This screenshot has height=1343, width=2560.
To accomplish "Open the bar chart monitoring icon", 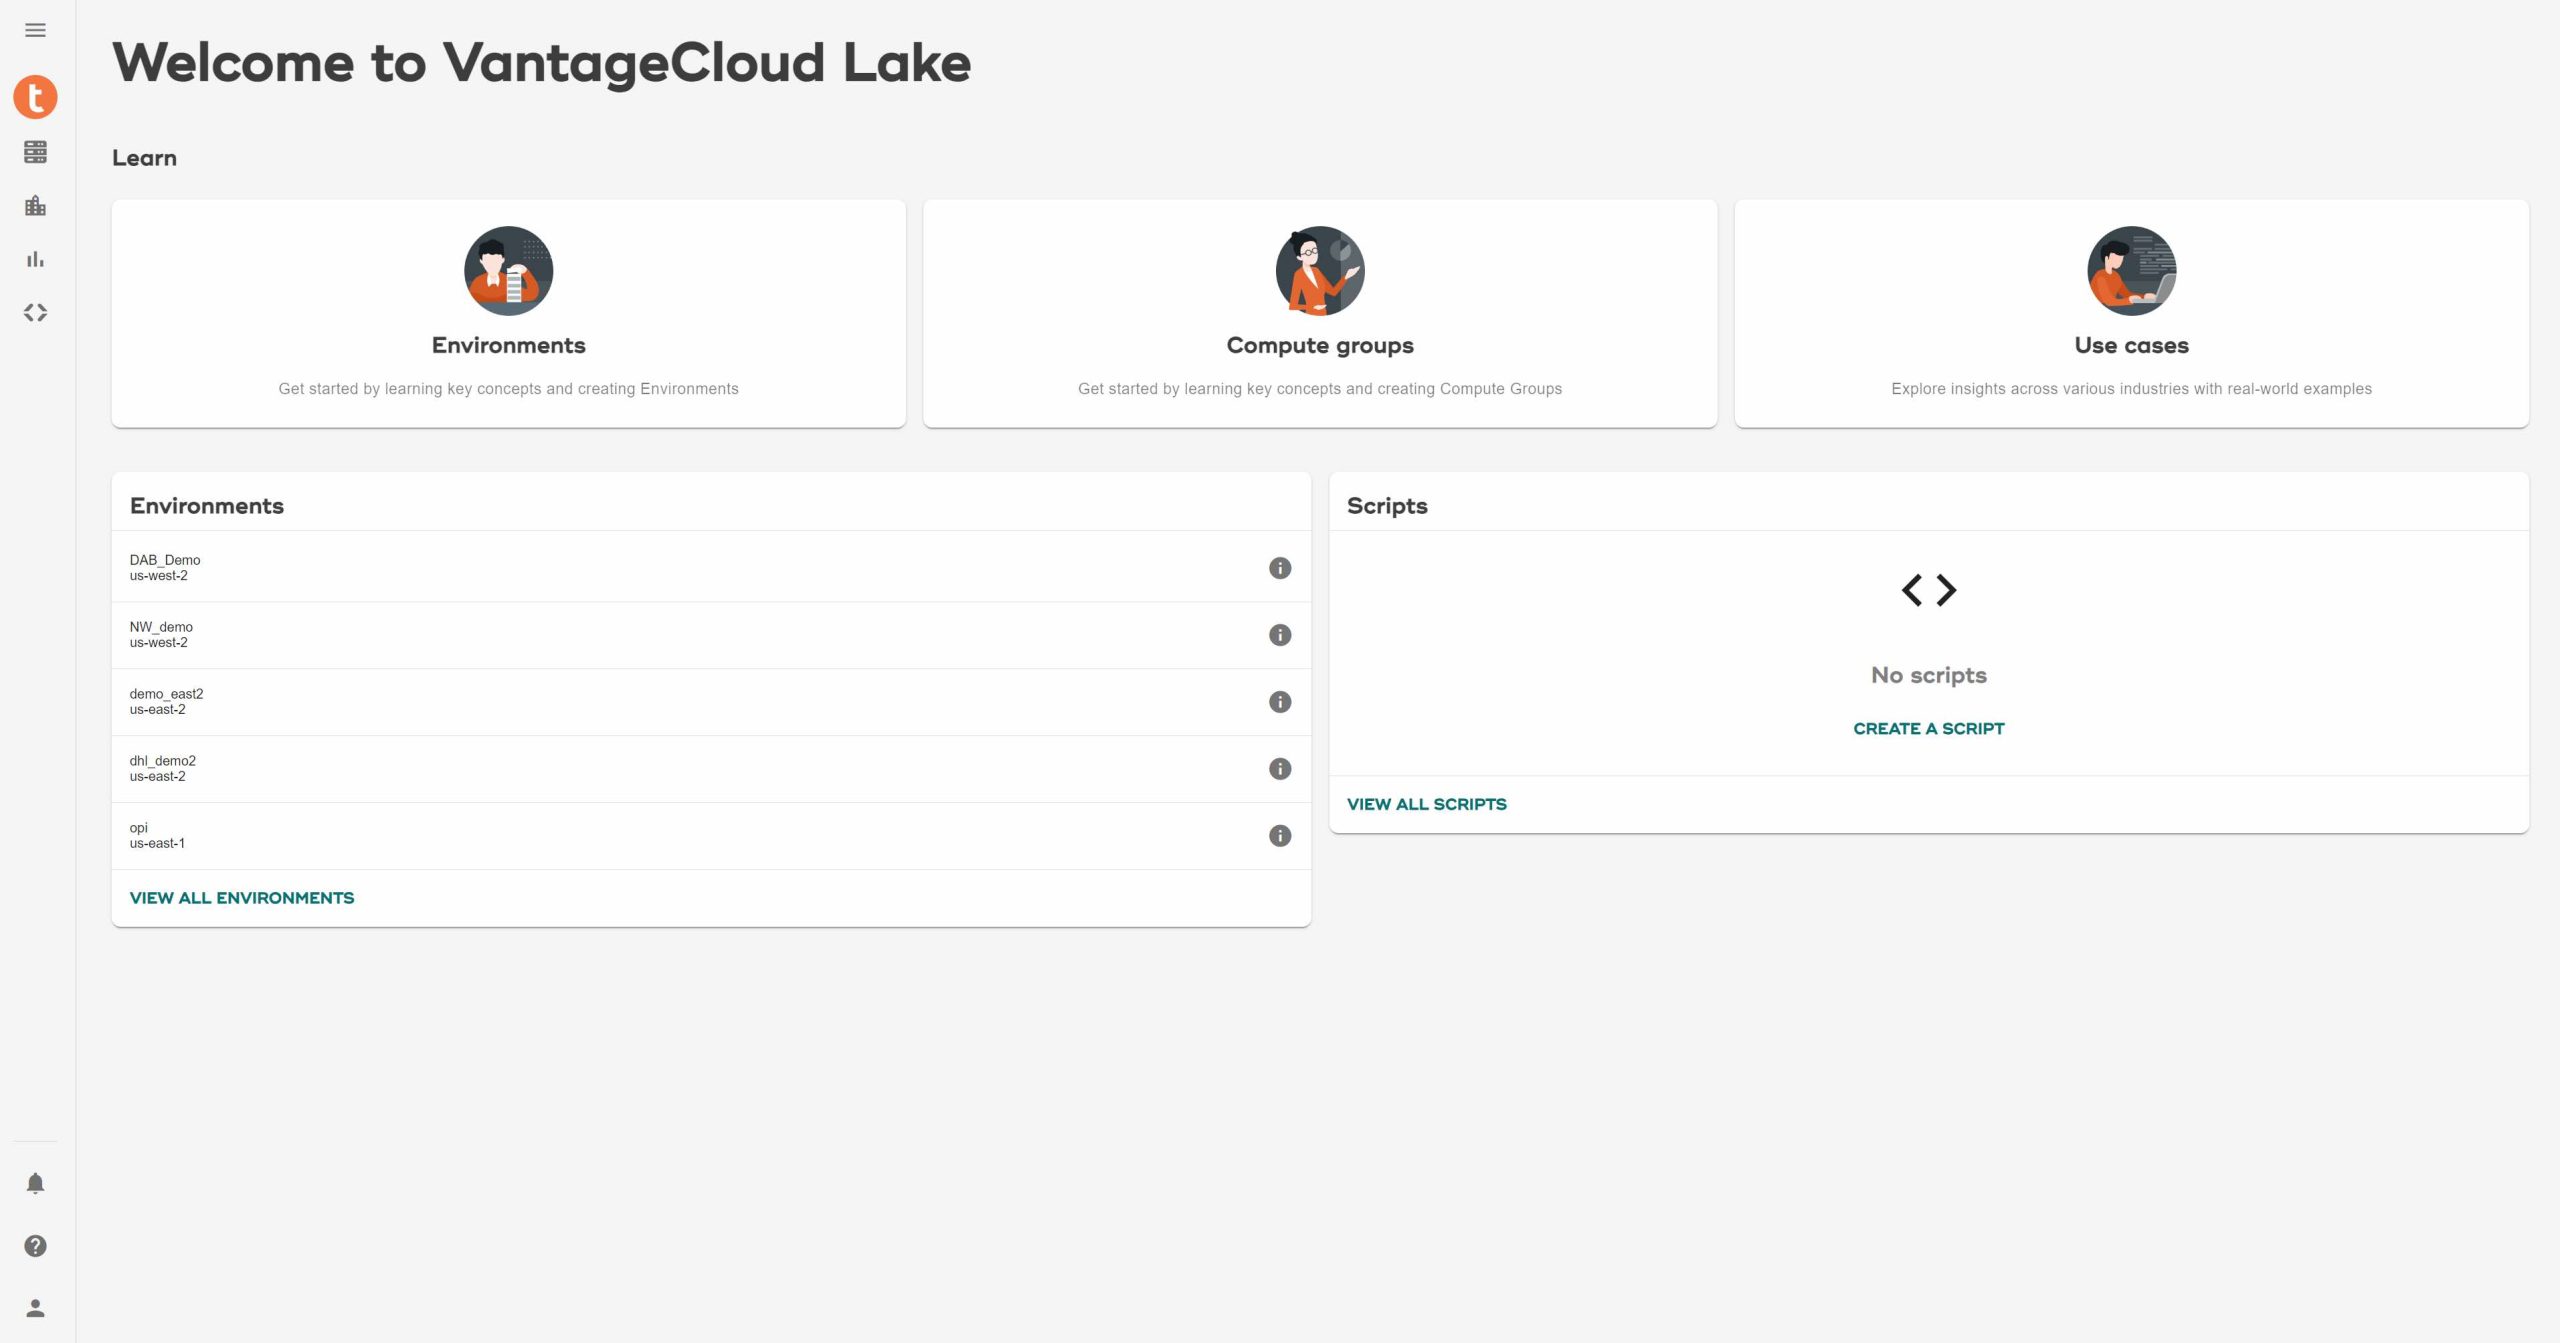I will pyautogui.click(x=35, y=259).
